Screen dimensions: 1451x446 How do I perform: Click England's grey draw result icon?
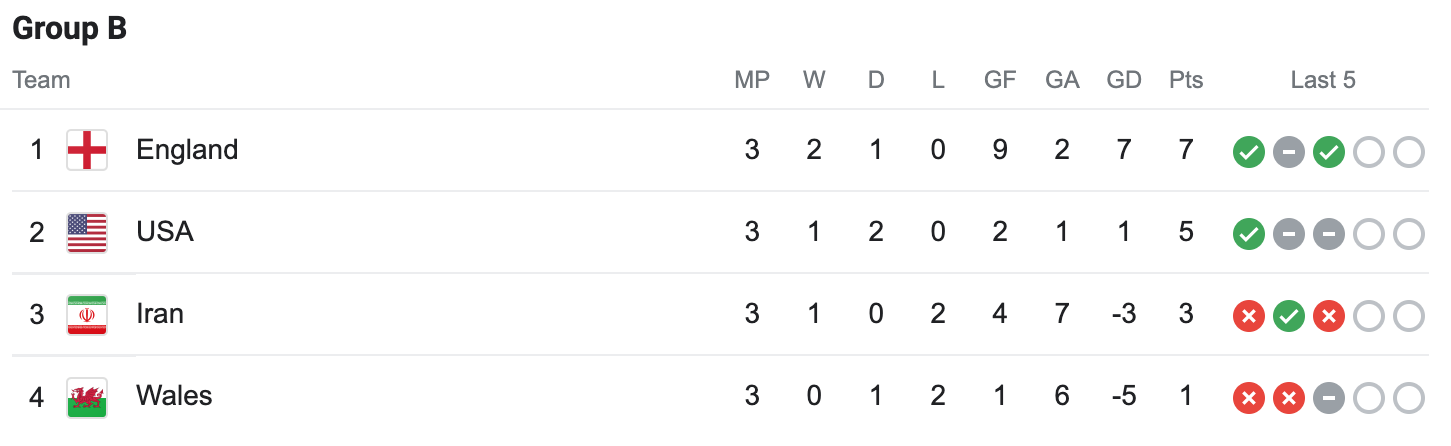point(1288,153)
